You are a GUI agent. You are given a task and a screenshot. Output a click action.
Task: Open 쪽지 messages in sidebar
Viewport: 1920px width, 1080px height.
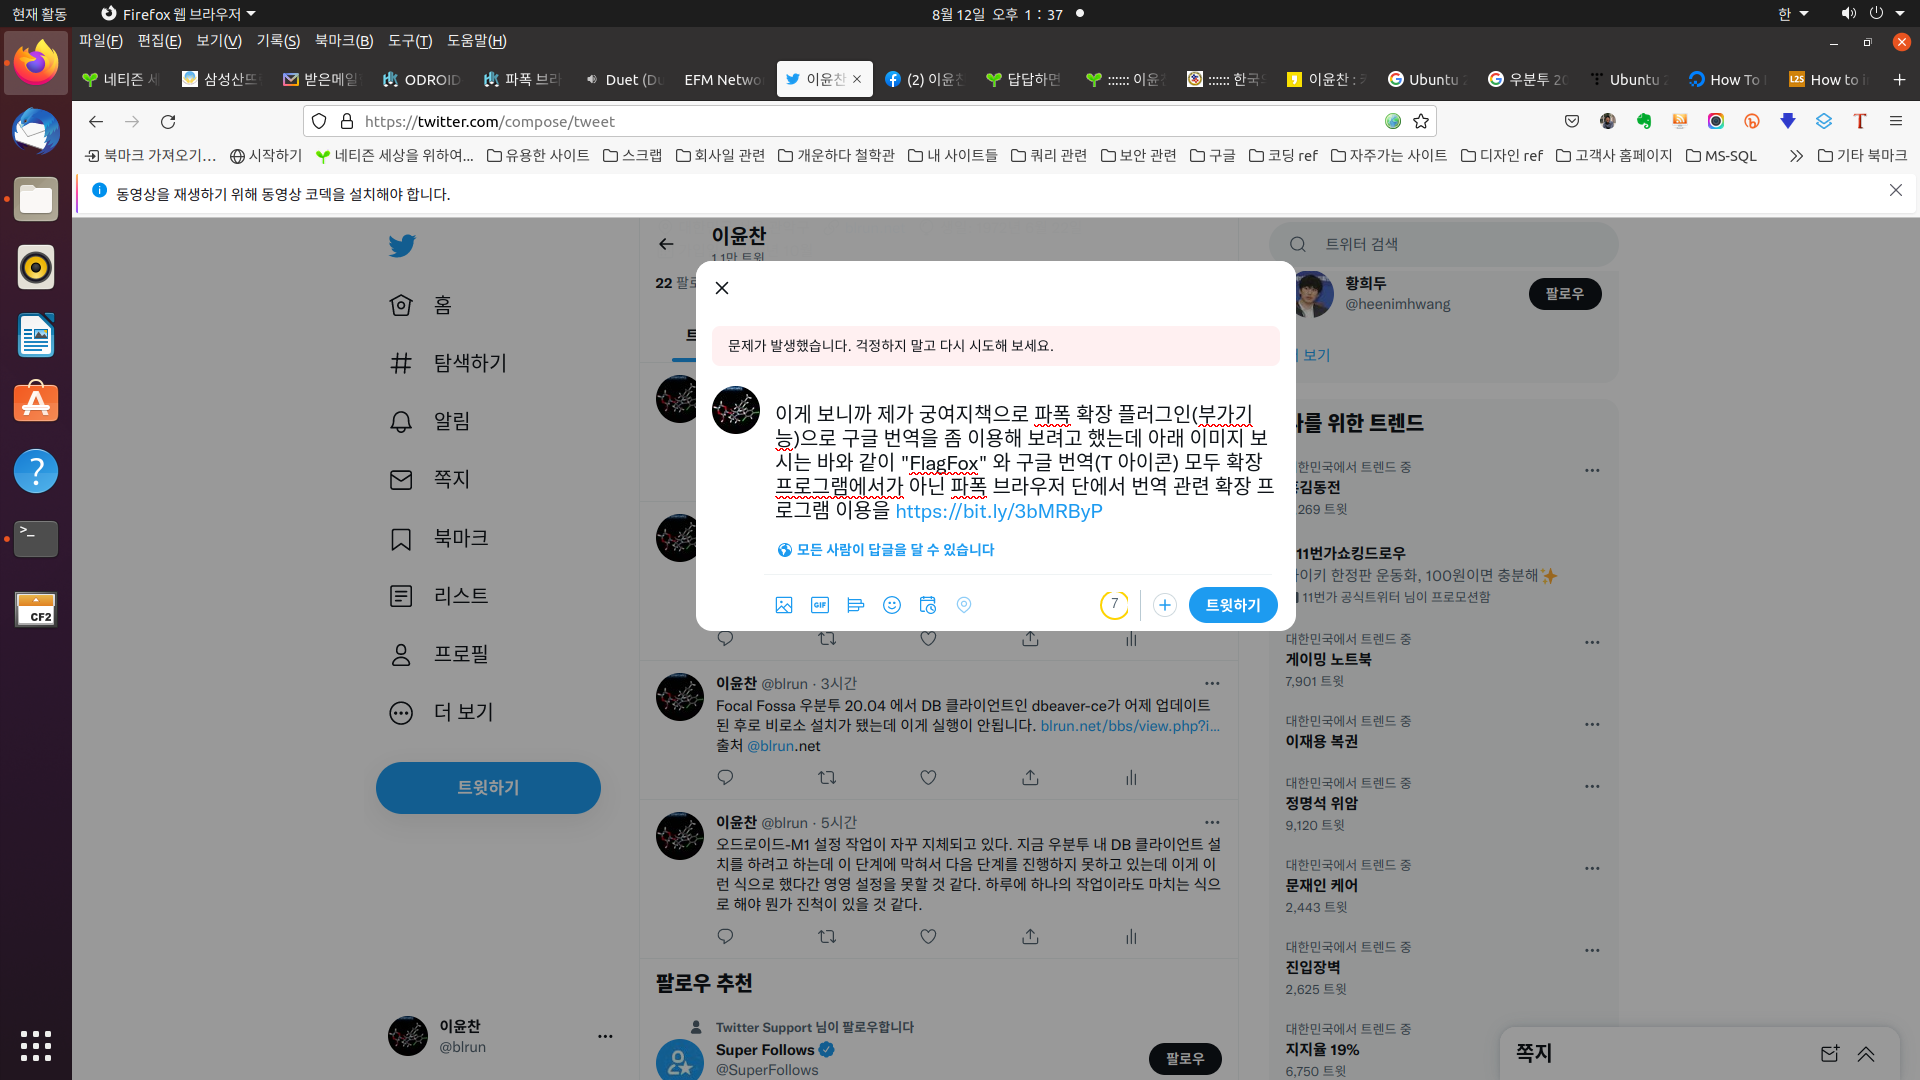click(x=430, y=480)
